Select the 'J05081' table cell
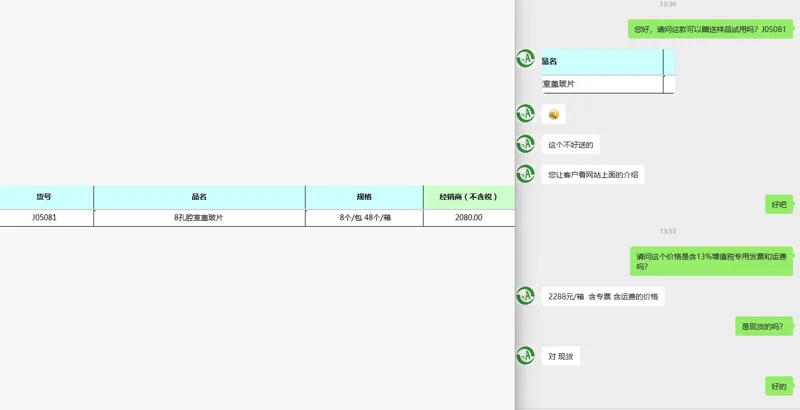Viewport: 800px width, 410px height. click(44, 218)
